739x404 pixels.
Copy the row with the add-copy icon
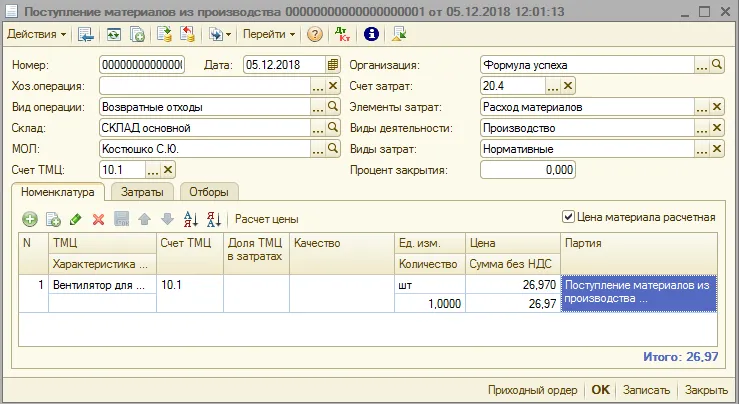point(53,219)
